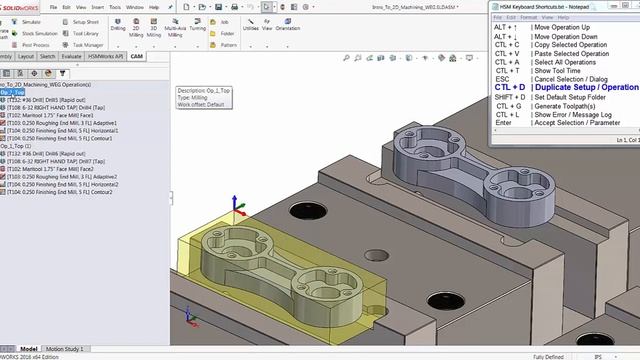Click the Select cursor tool in toolbar
640x360 pixels.
266,7
